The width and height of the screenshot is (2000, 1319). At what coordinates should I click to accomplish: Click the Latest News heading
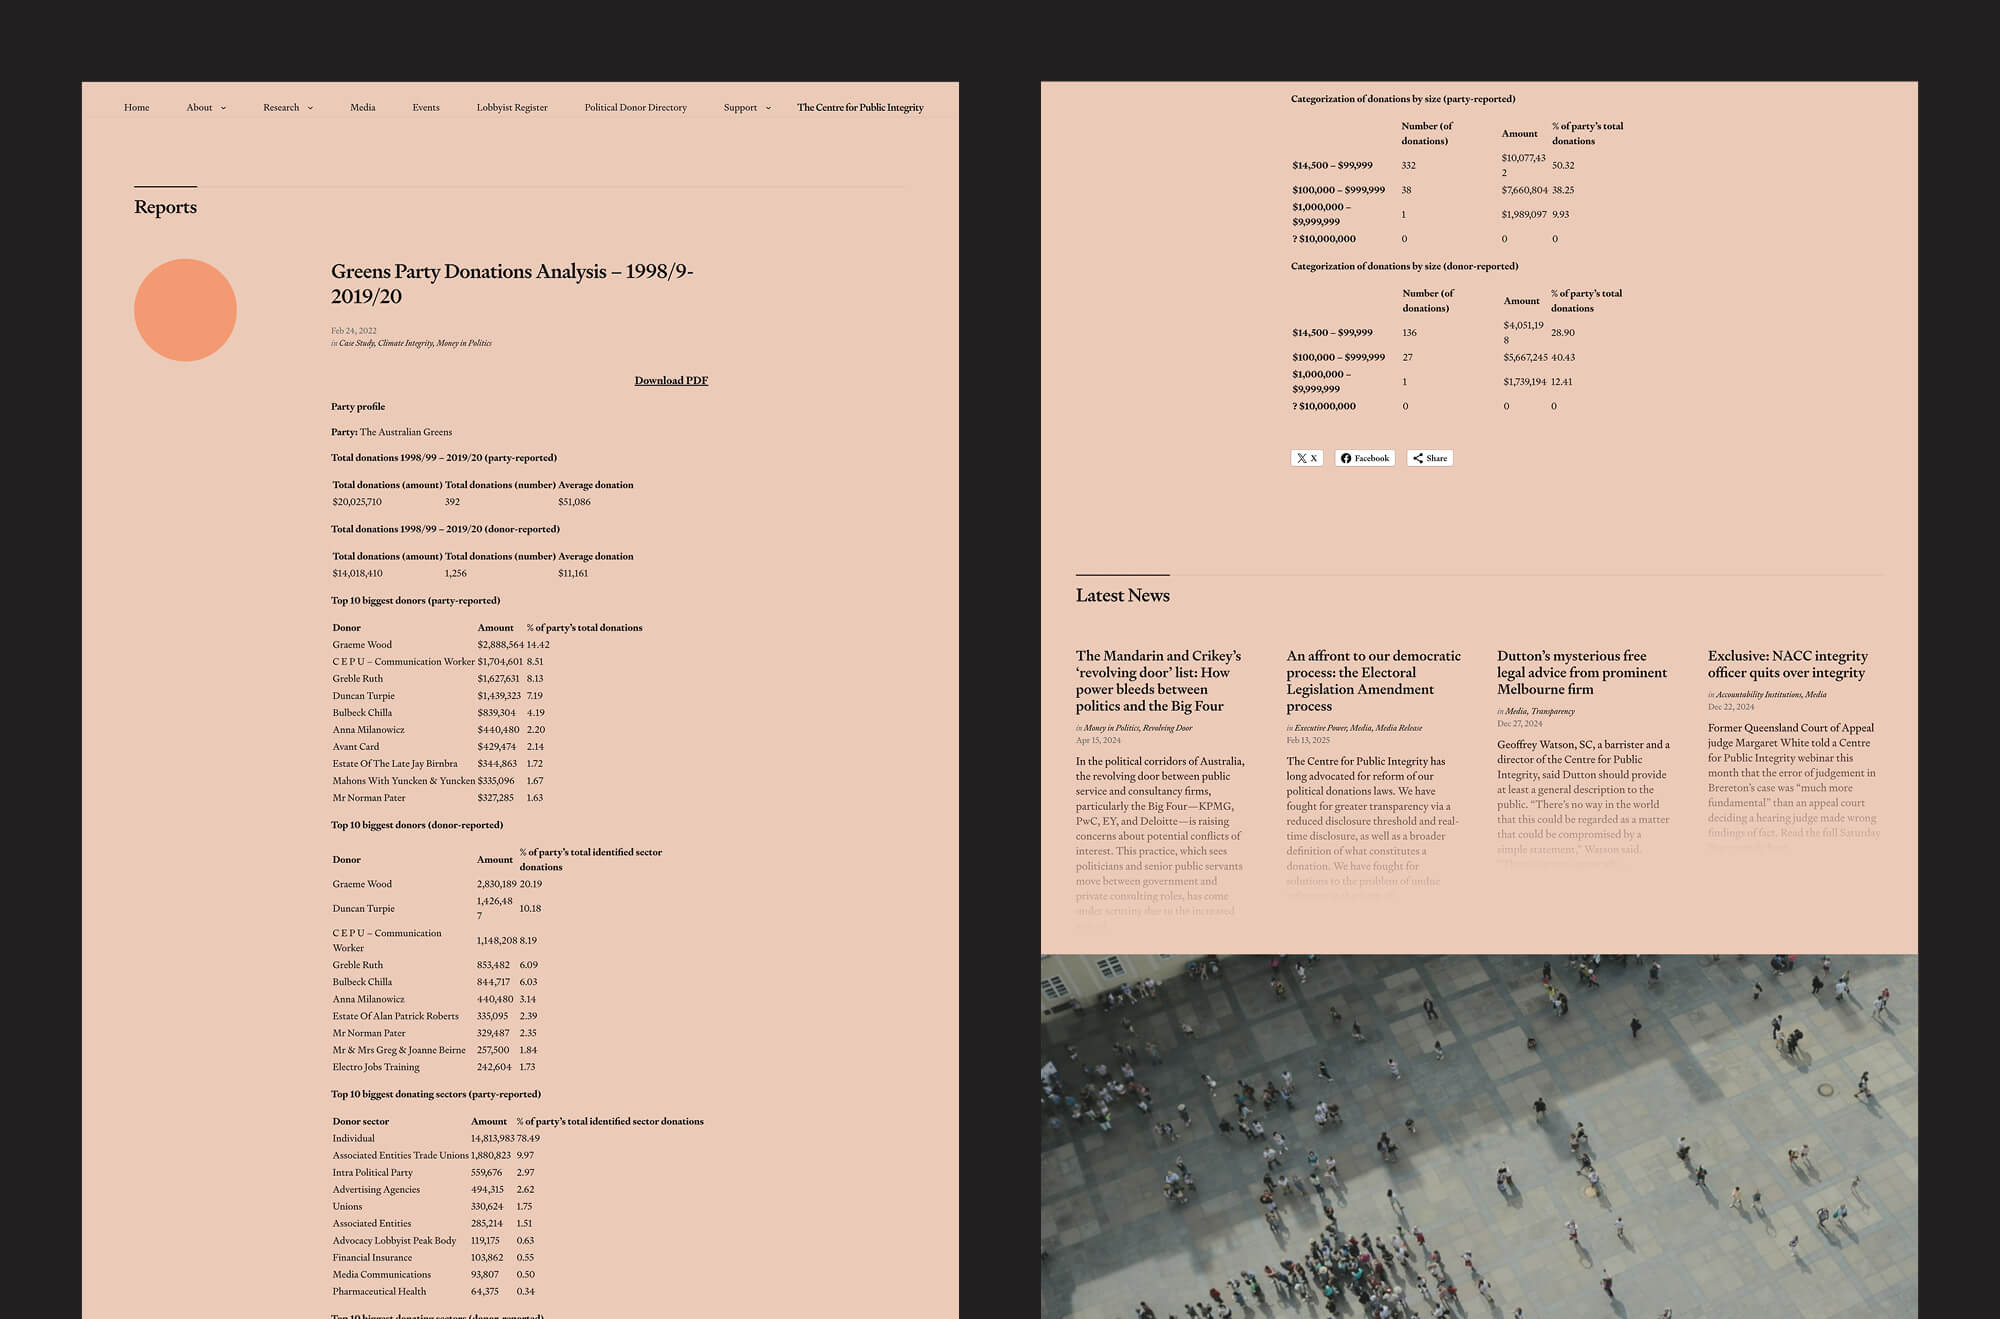pos(1122,595)
